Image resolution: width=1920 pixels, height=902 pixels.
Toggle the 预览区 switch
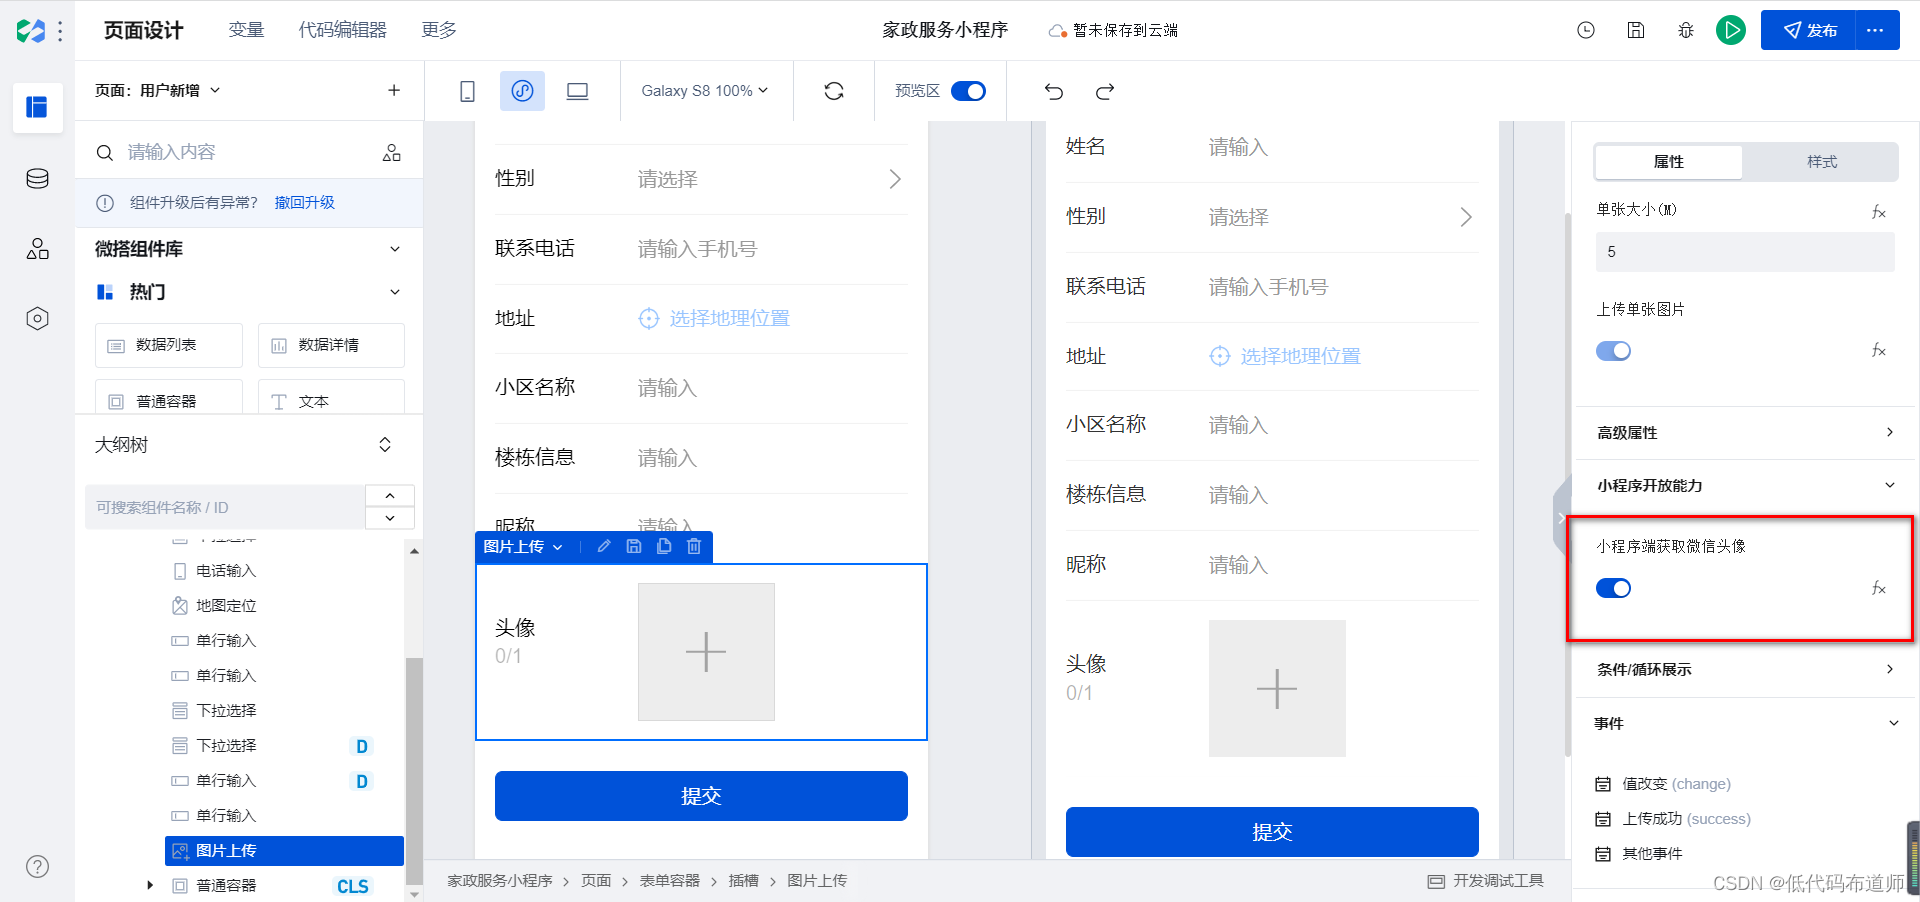[968, 91]
